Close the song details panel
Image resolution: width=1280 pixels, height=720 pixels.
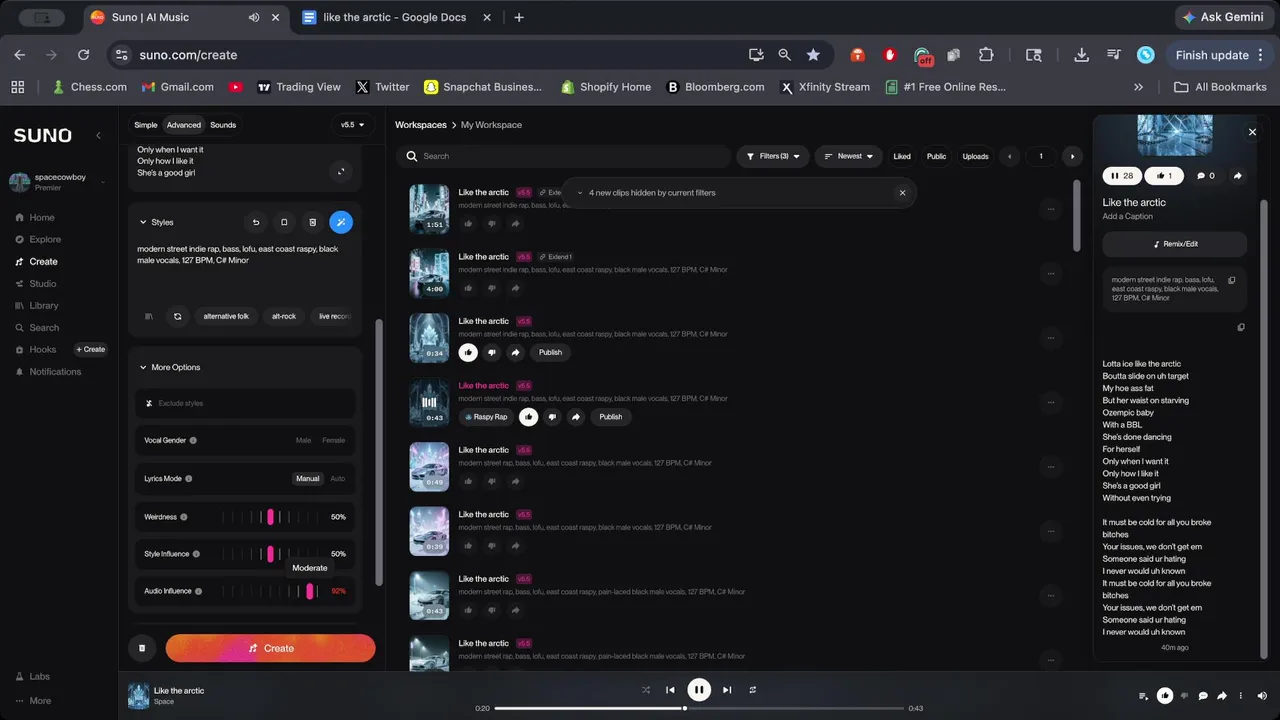click(x=1252, y=132)
